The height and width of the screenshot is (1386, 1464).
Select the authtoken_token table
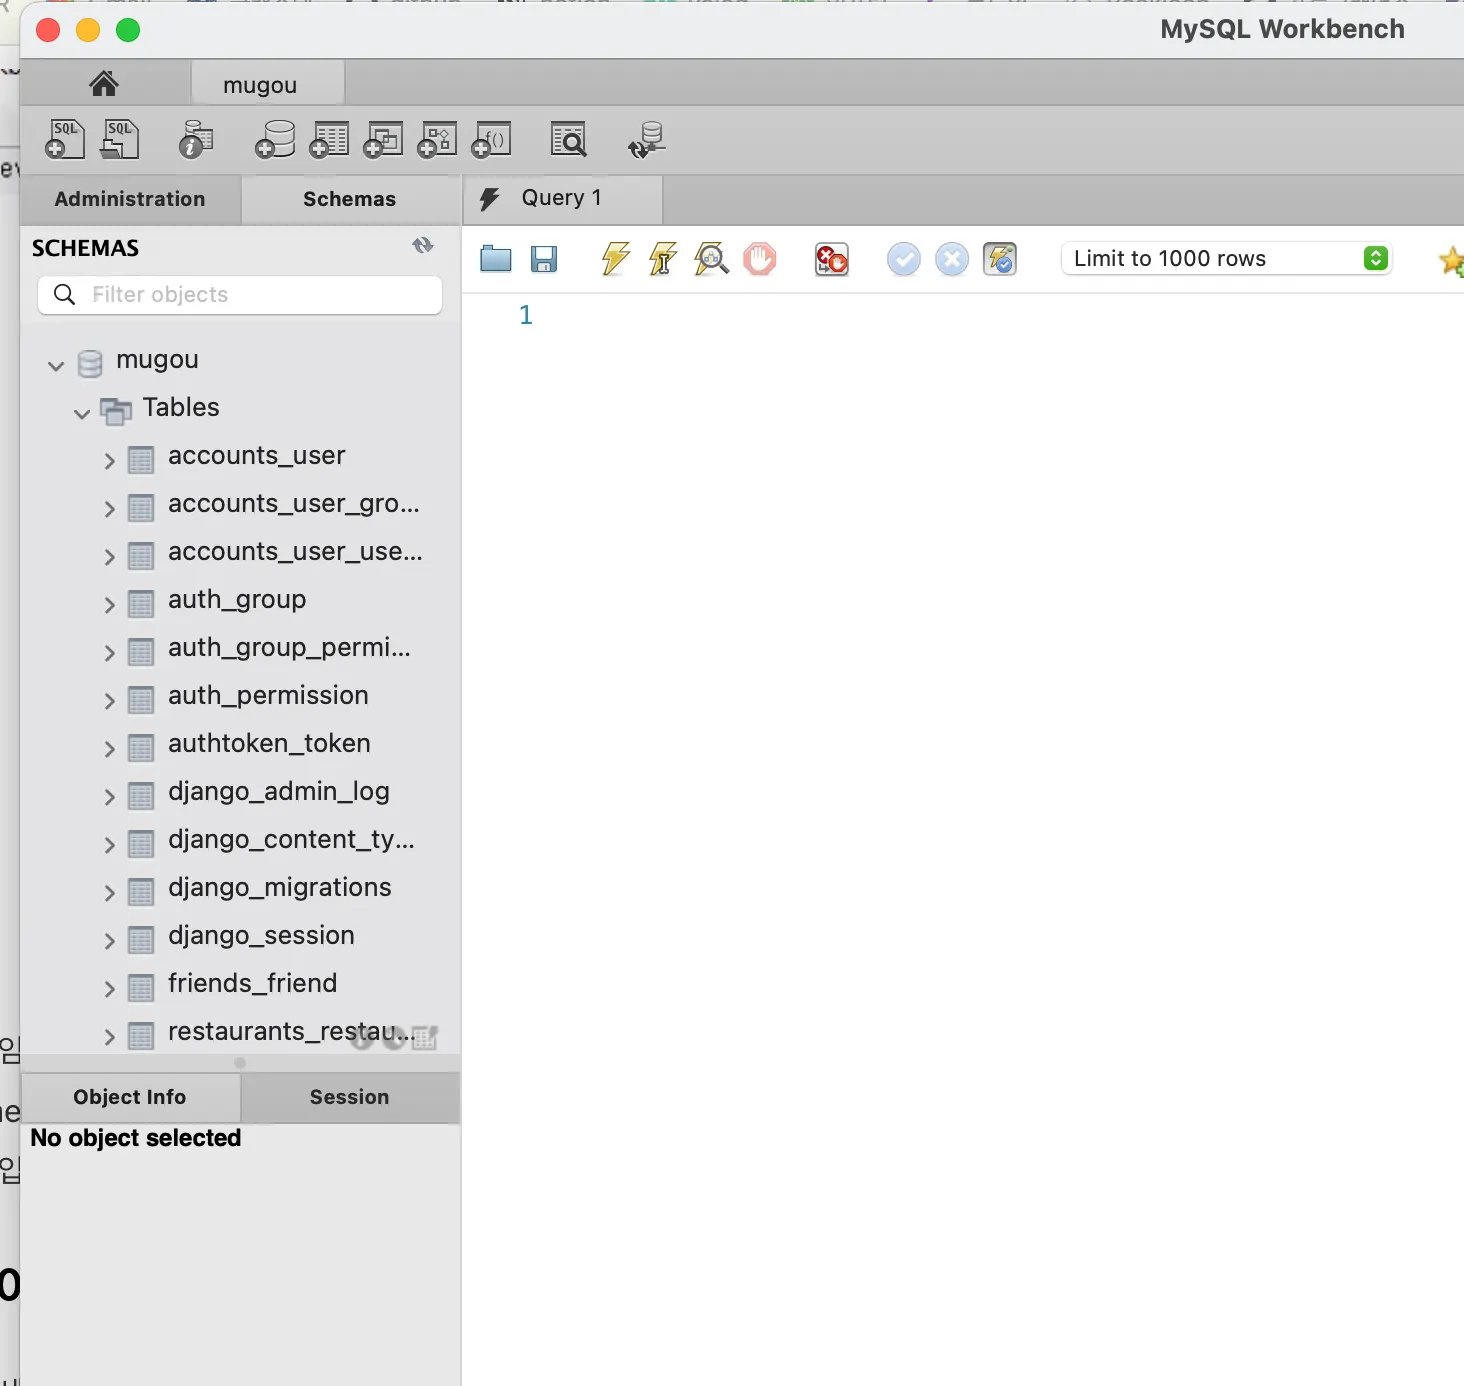[x=269, y=743]
